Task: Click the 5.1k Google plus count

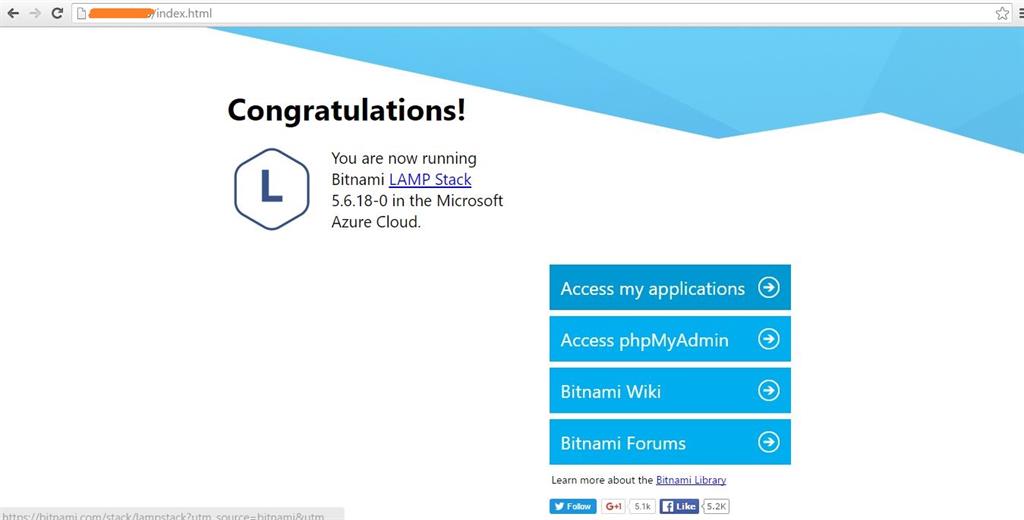Action: pos(642,506)
